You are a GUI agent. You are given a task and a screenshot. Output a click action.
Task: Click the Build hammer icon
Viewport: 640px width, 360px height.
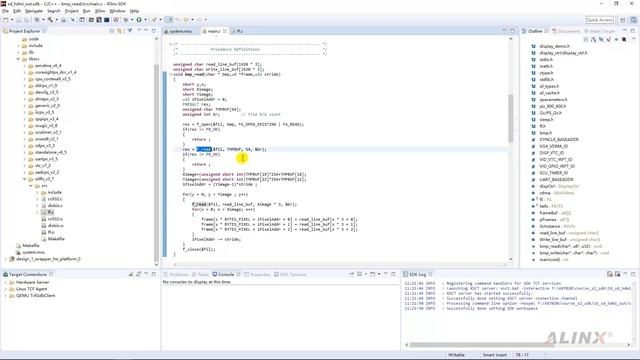pyautogui.click(x=50, y=20)
